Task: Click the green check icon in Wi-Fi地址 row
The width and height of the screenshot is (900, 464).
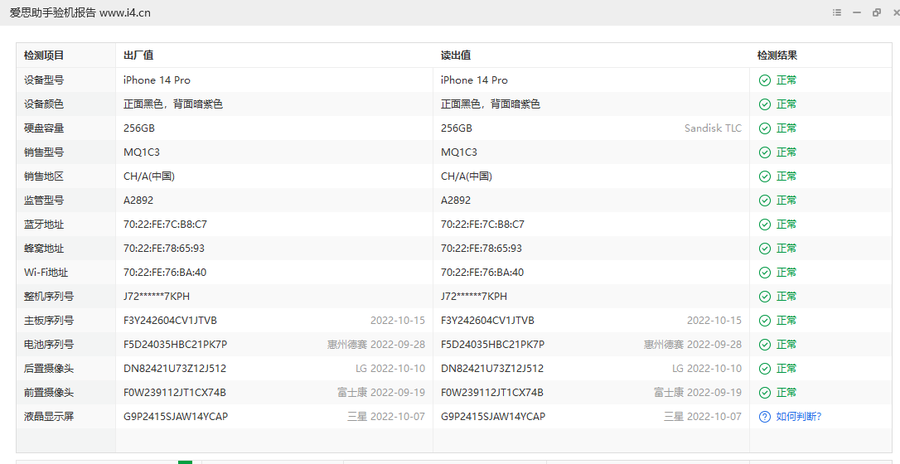Action: pos(765,272)
